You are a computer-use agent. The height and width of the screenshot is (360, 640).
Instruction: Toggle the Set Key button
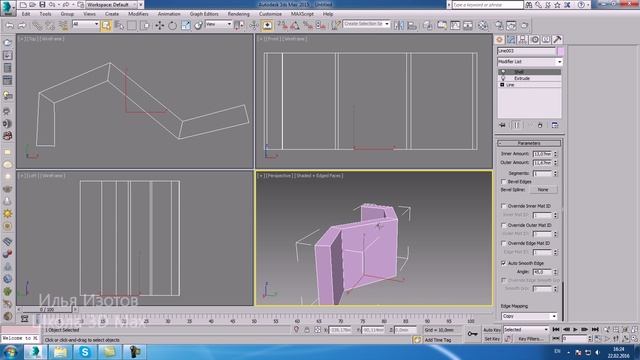pos(492,339)
